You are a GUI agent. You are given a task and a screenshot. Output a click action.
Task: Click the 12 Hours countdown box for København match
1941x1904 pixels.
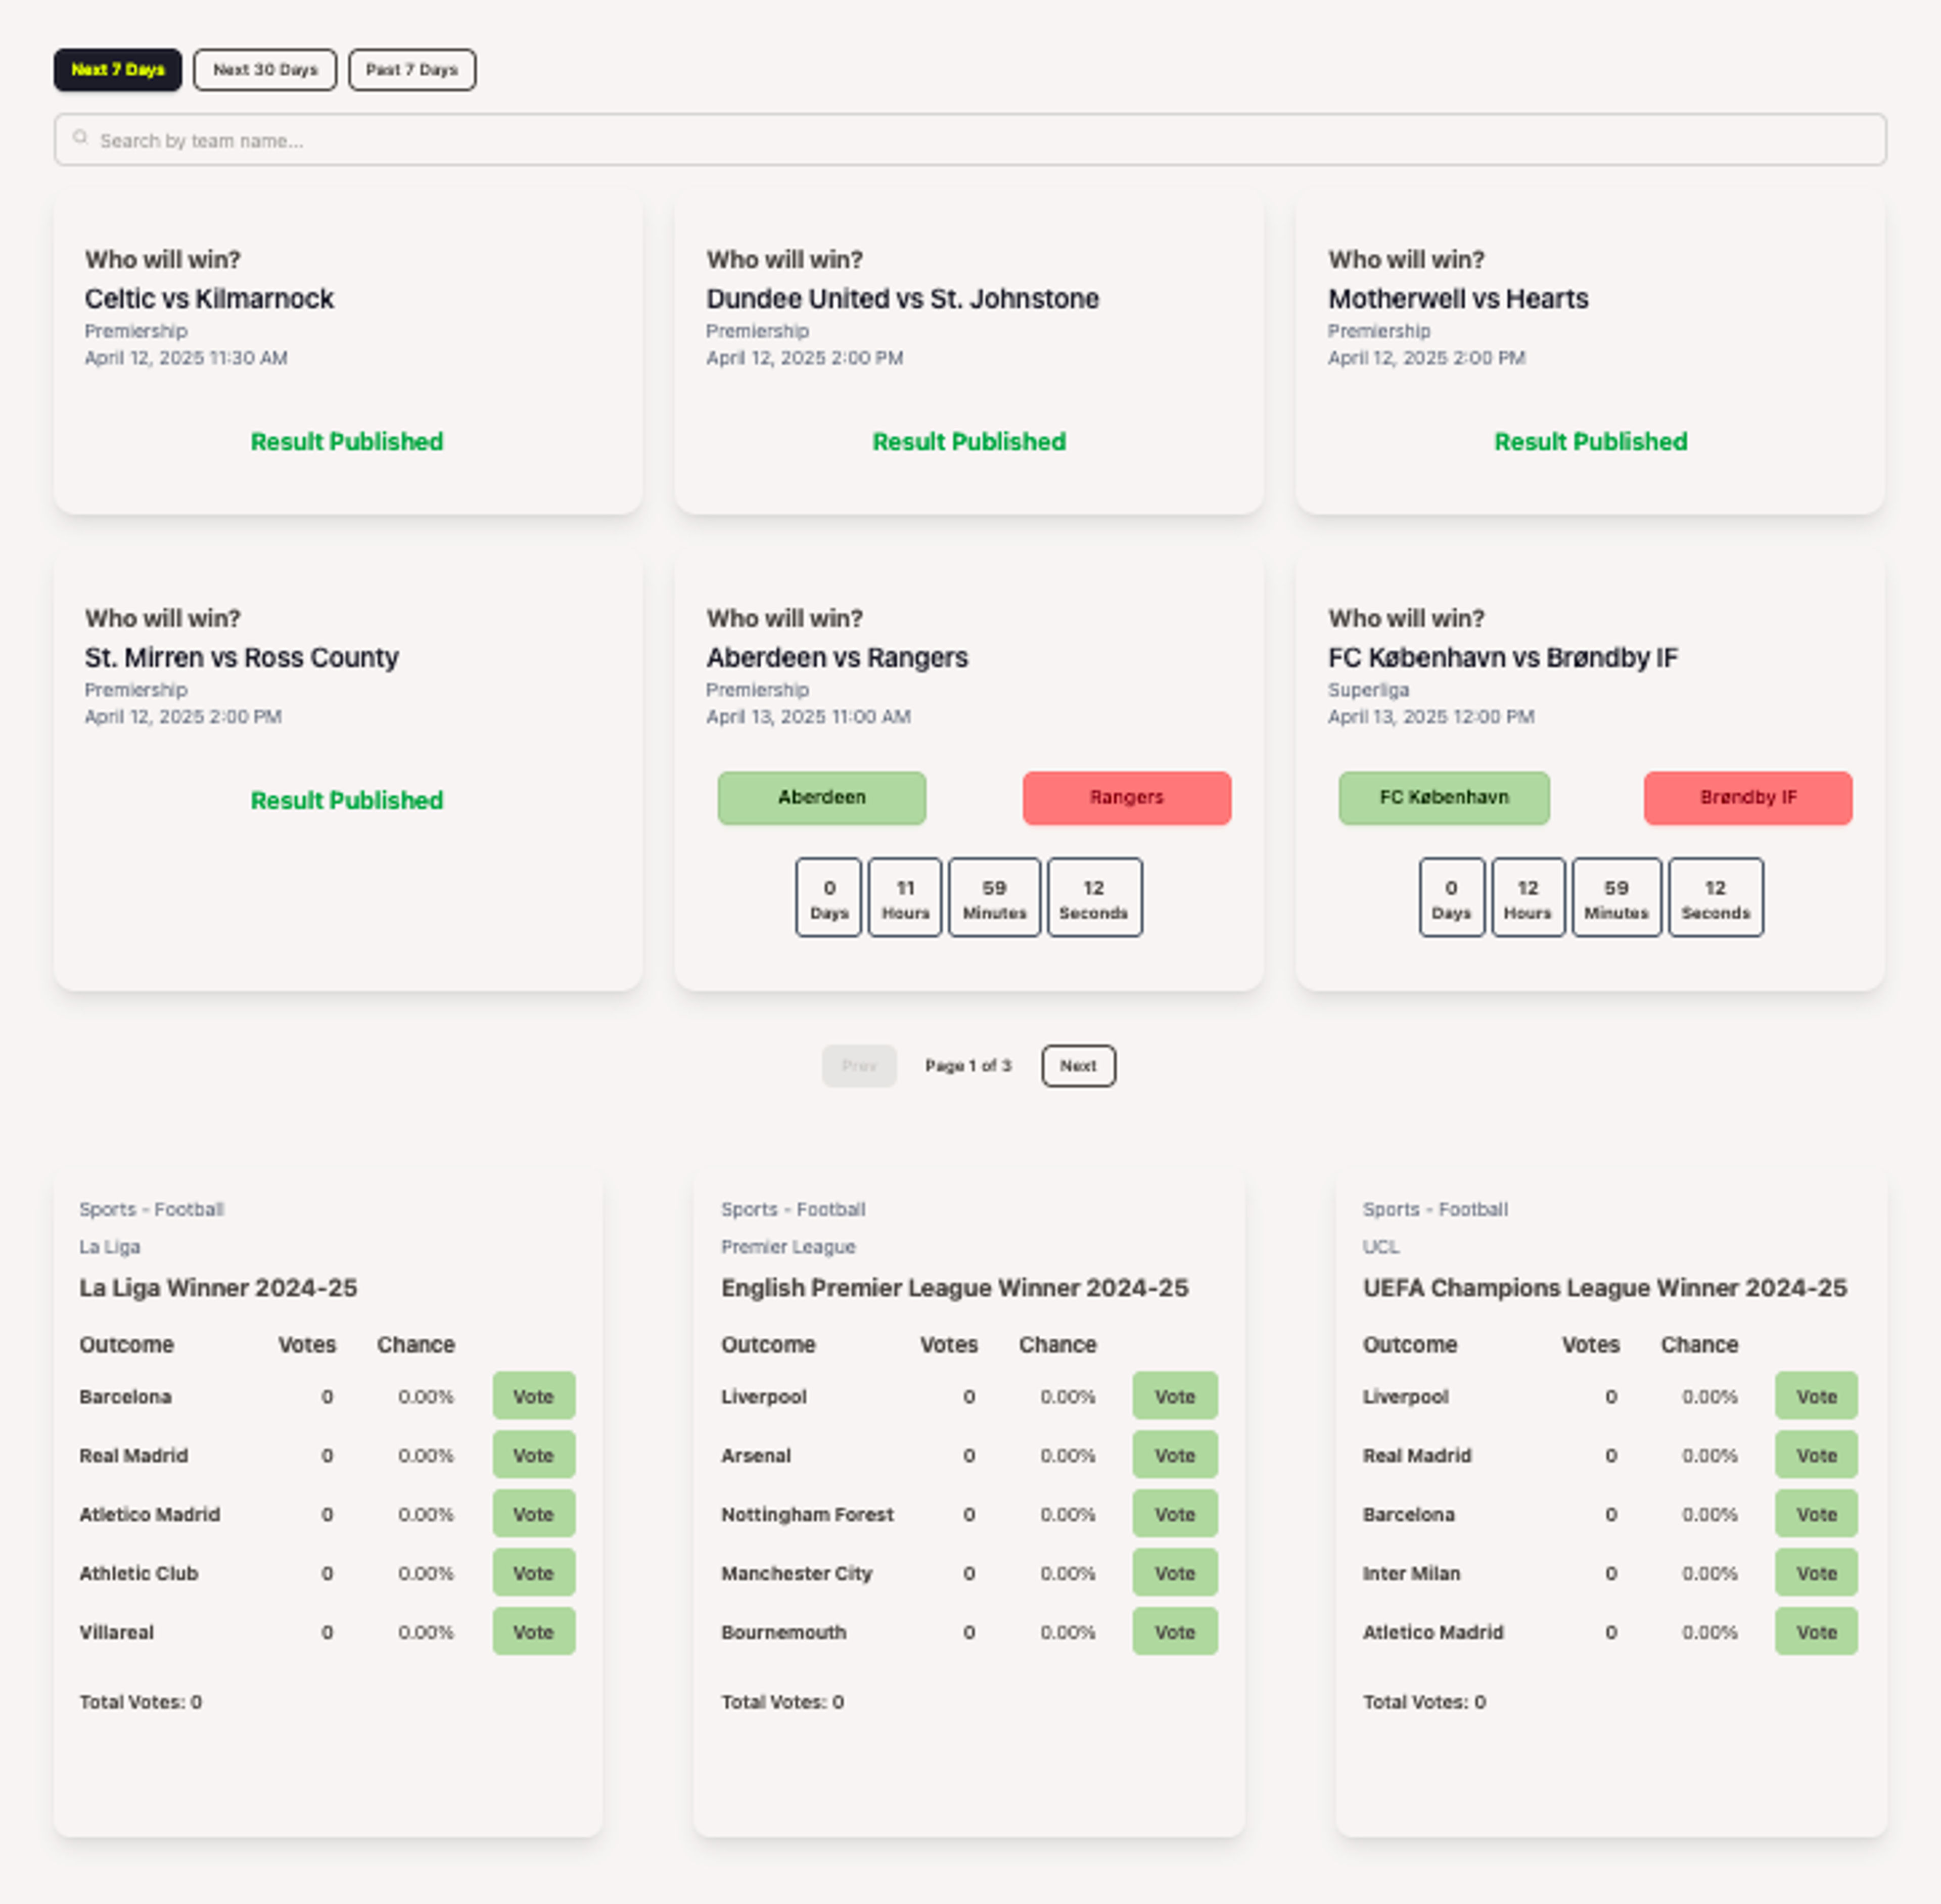pos(1528,897)
